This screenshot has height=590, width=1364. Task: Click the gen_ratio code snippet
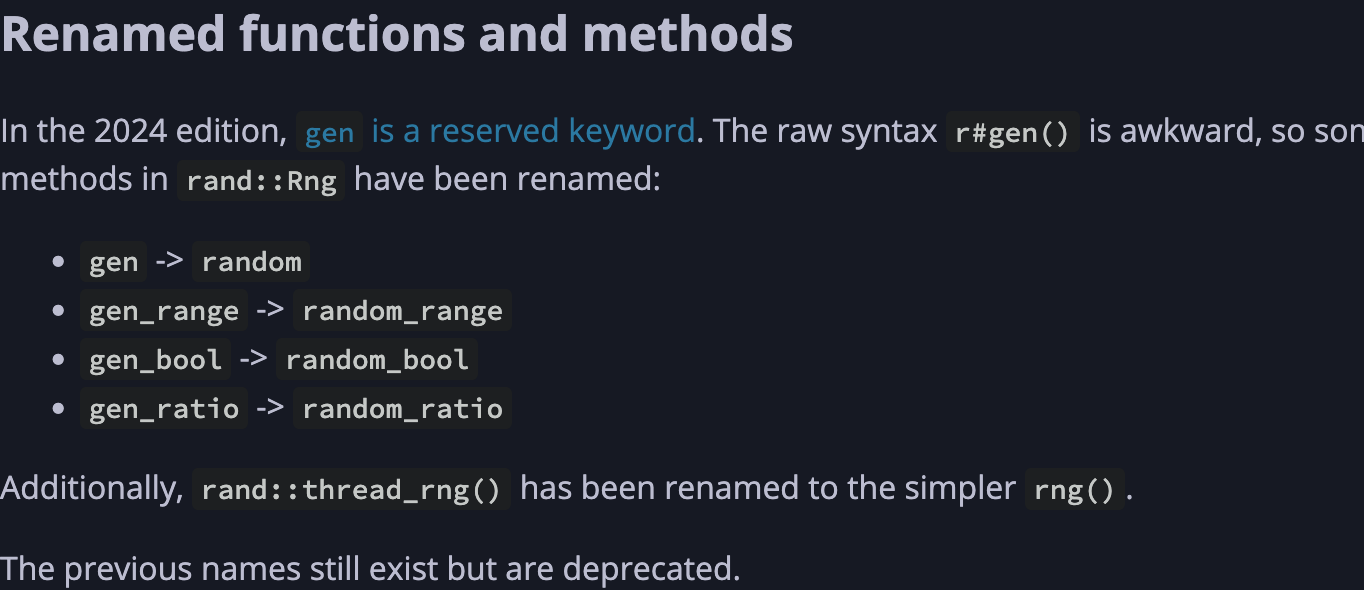(163, 409)
